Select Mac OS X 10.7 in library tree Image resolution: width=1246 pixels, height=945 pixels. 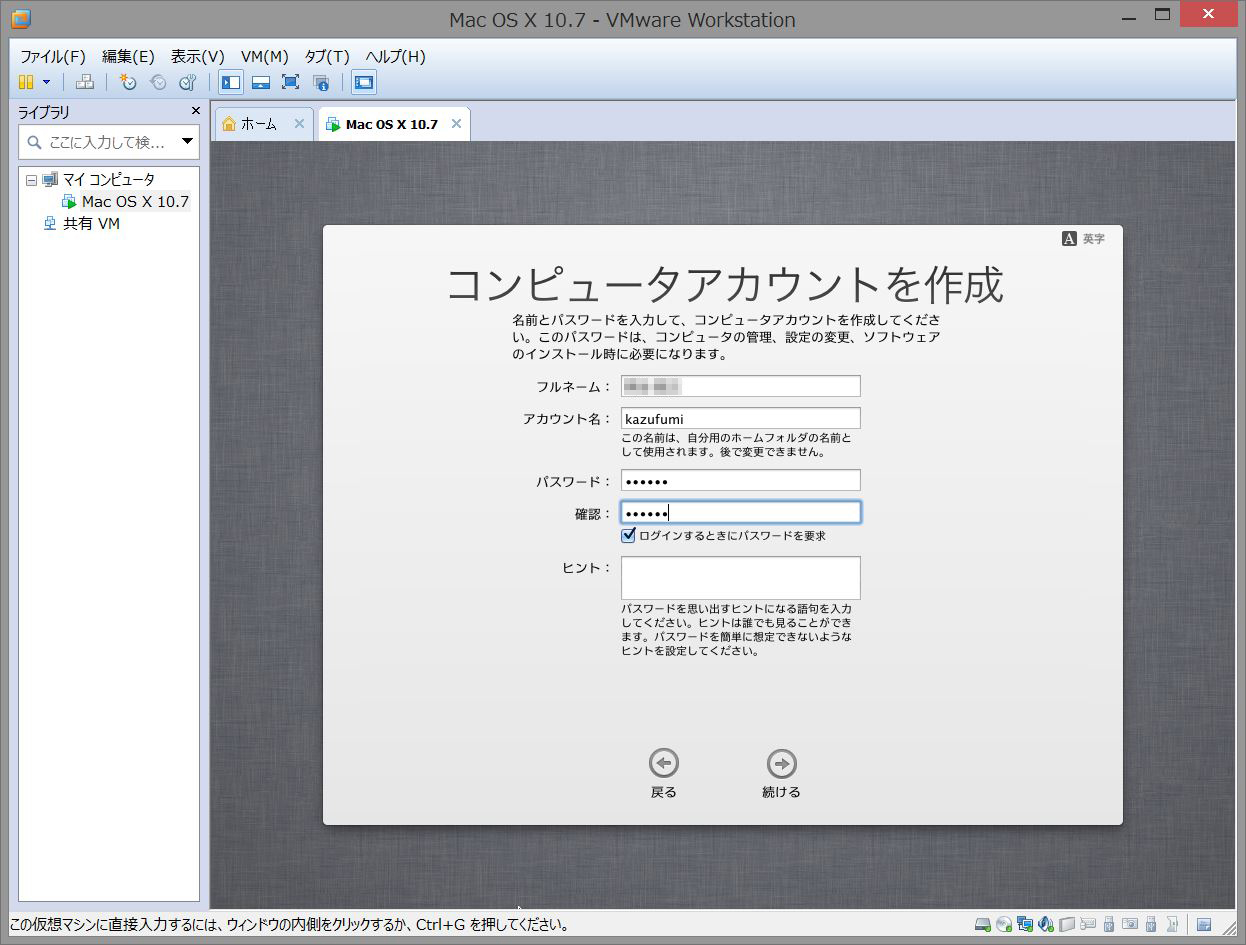click(x=135, y=202)
